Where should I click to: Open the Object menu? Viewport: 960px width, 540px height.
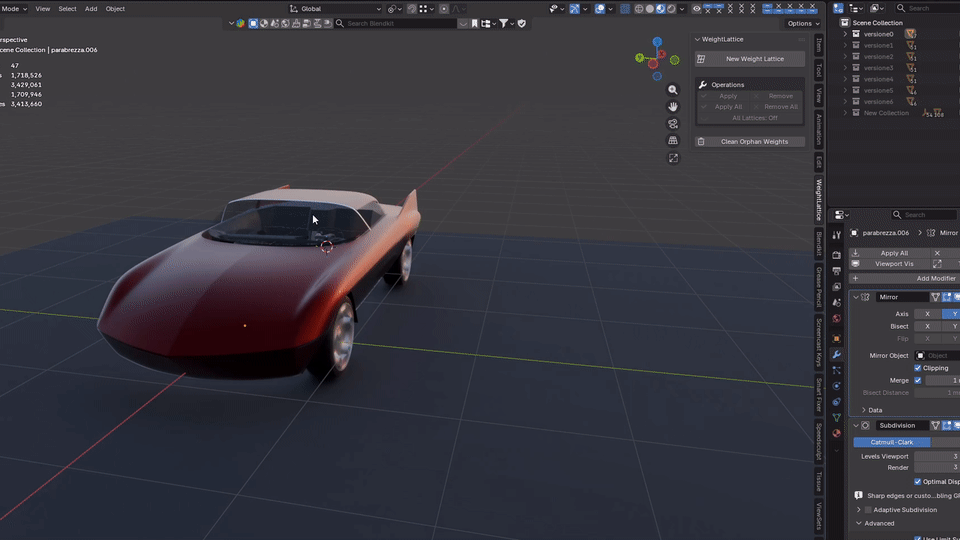pyautogui.click(x=115, y=9)
